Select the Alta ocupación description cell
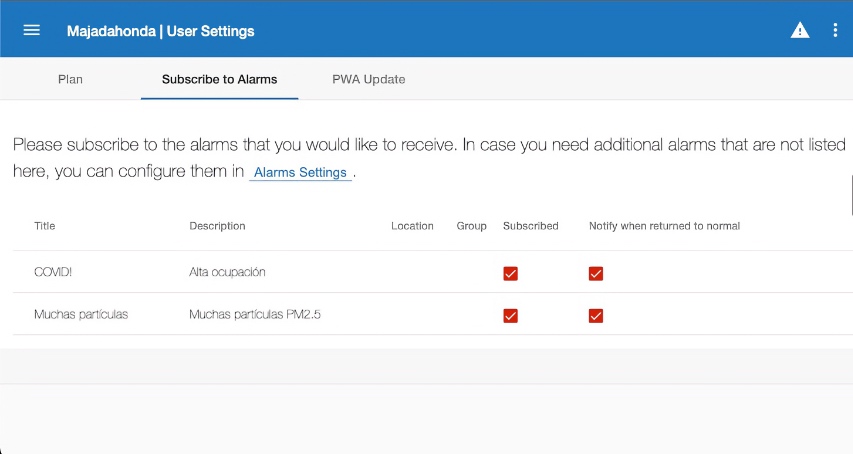The image size is (853, 454). click(x=227, y=272)
